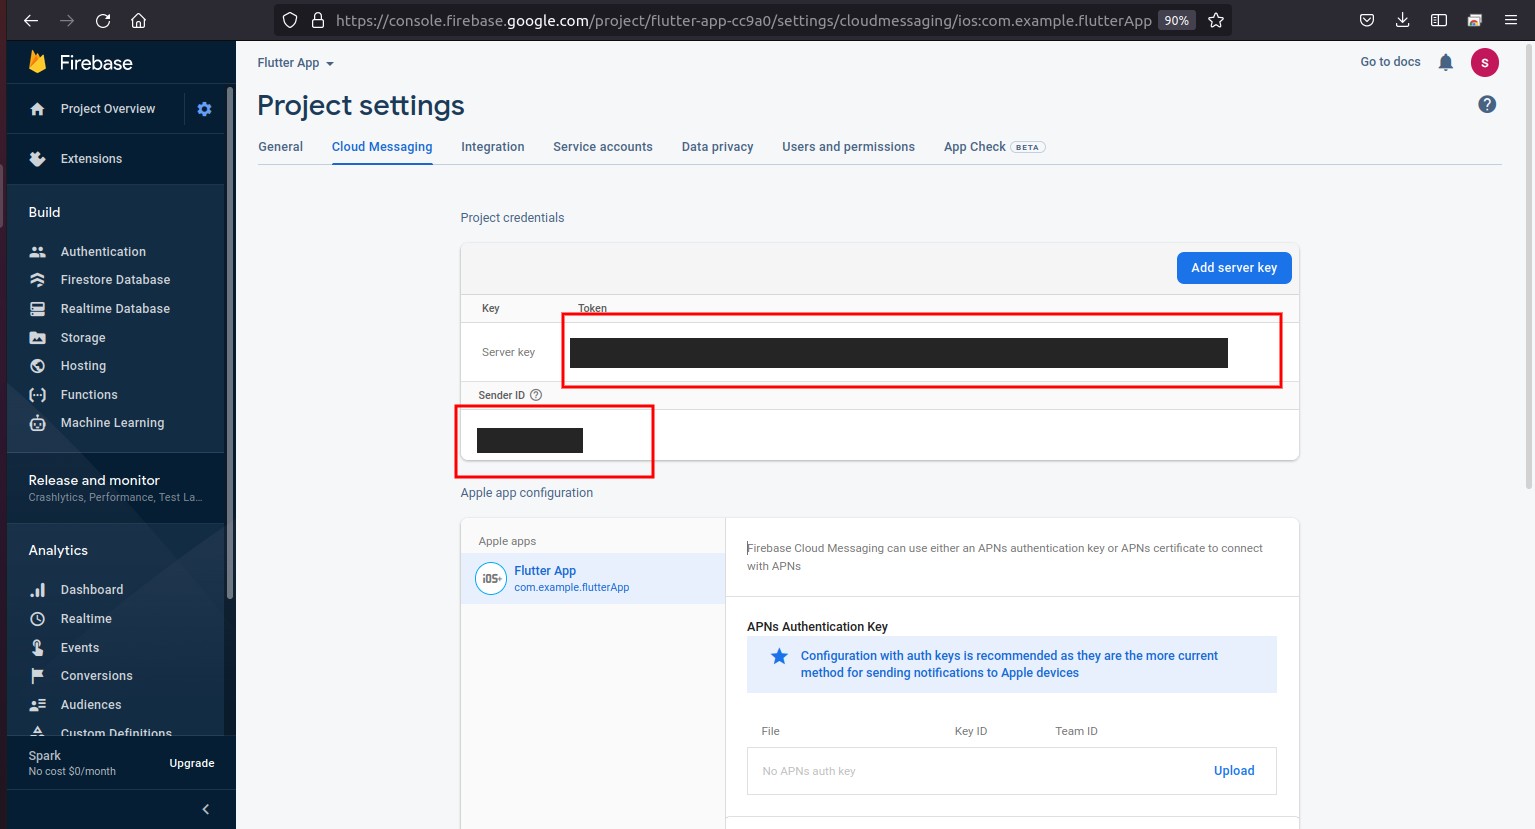
Task: Click the Upgrade plan button
Action: coord(192,763)
